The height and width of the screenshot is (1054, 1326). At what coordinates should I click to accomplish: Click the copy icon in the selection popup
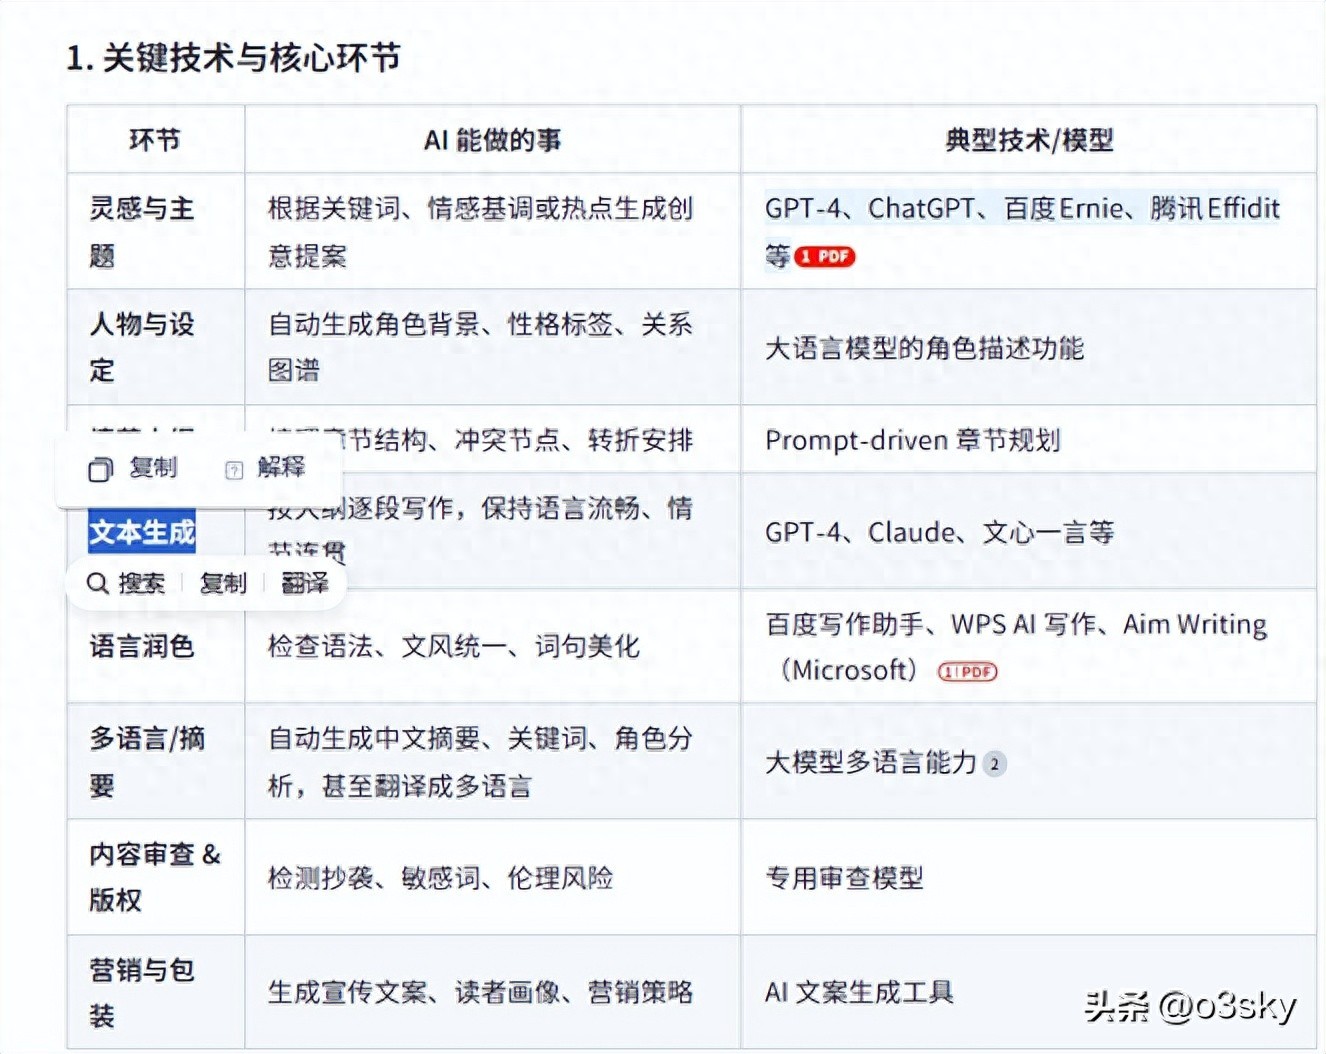(100, 468)
